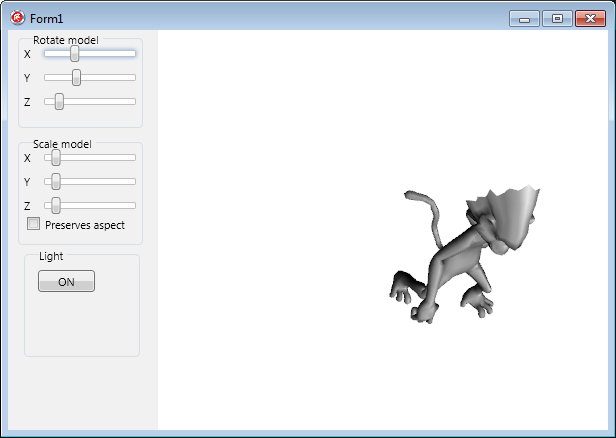The width and height of the screenshot is (616, 438).
Task: Click the Rotate model Z slider thumb
Action: coord(59,101)
